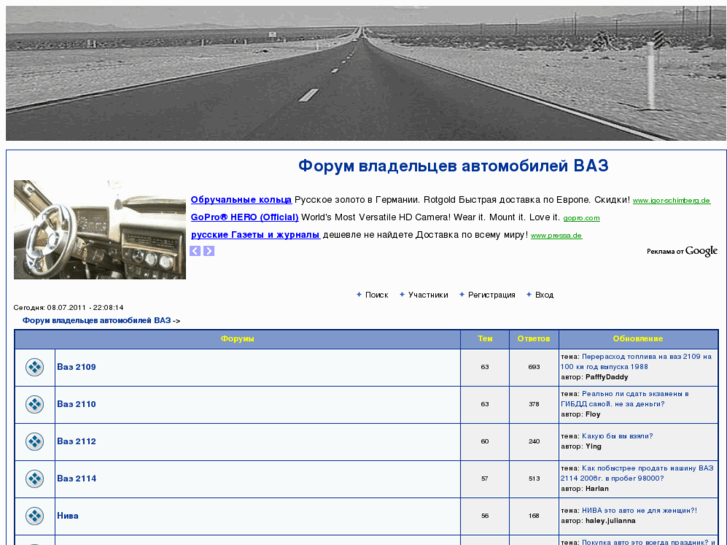Click reply count 240 in Ваз 2112 row

click(534, 441)
